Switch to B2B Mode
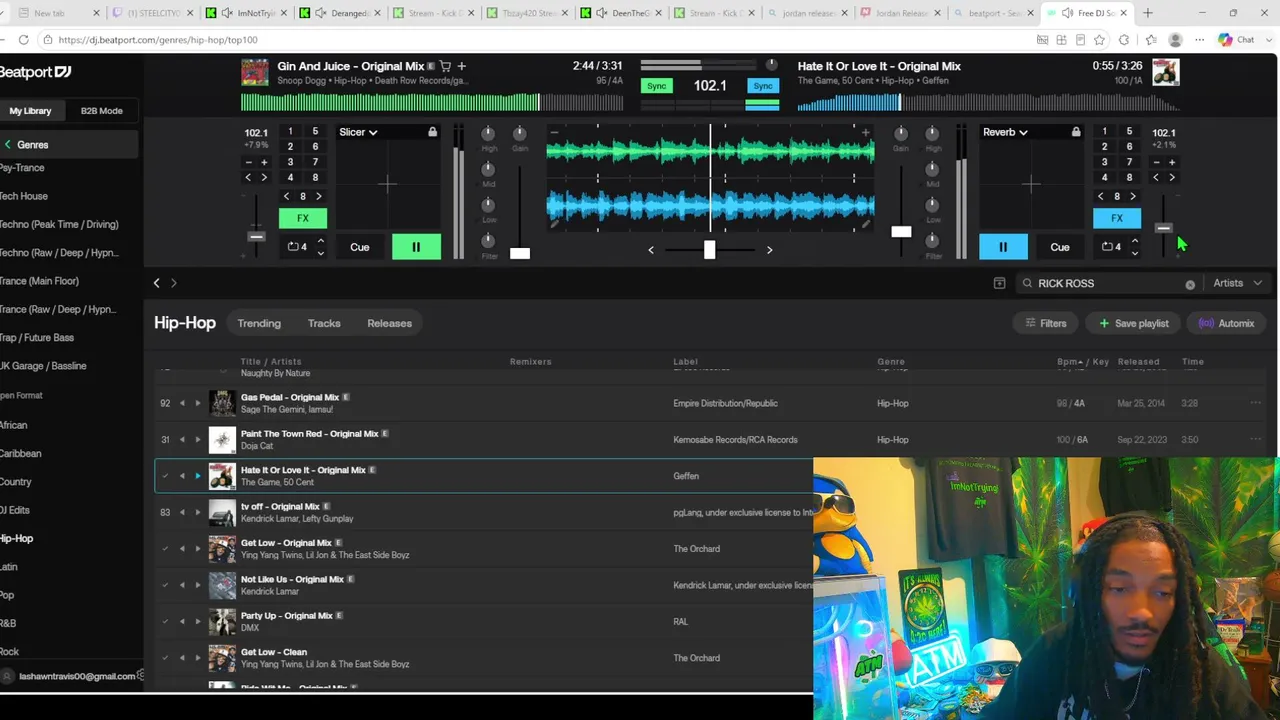The image size is (1280, 720). (102, 111)
